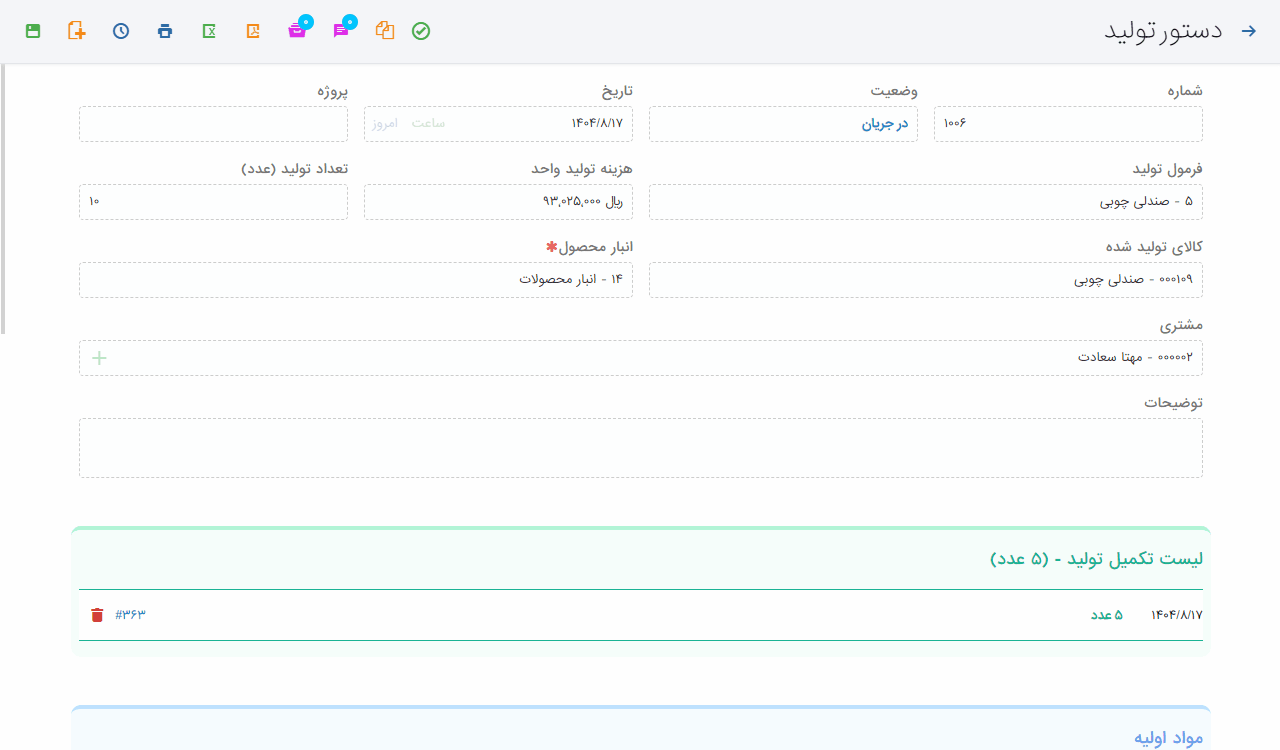Click the امروز today shortcut in date field
Screen dimensions: 1280x750
385,124
